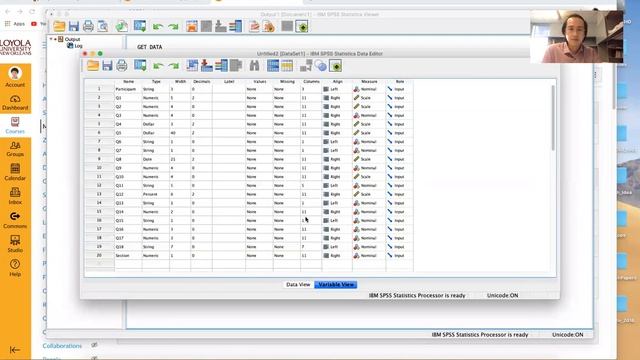Image resolution: width=640 pixels, height=360 pixels.
Task: Open Canvas Calendar
Action: point(15,172)
